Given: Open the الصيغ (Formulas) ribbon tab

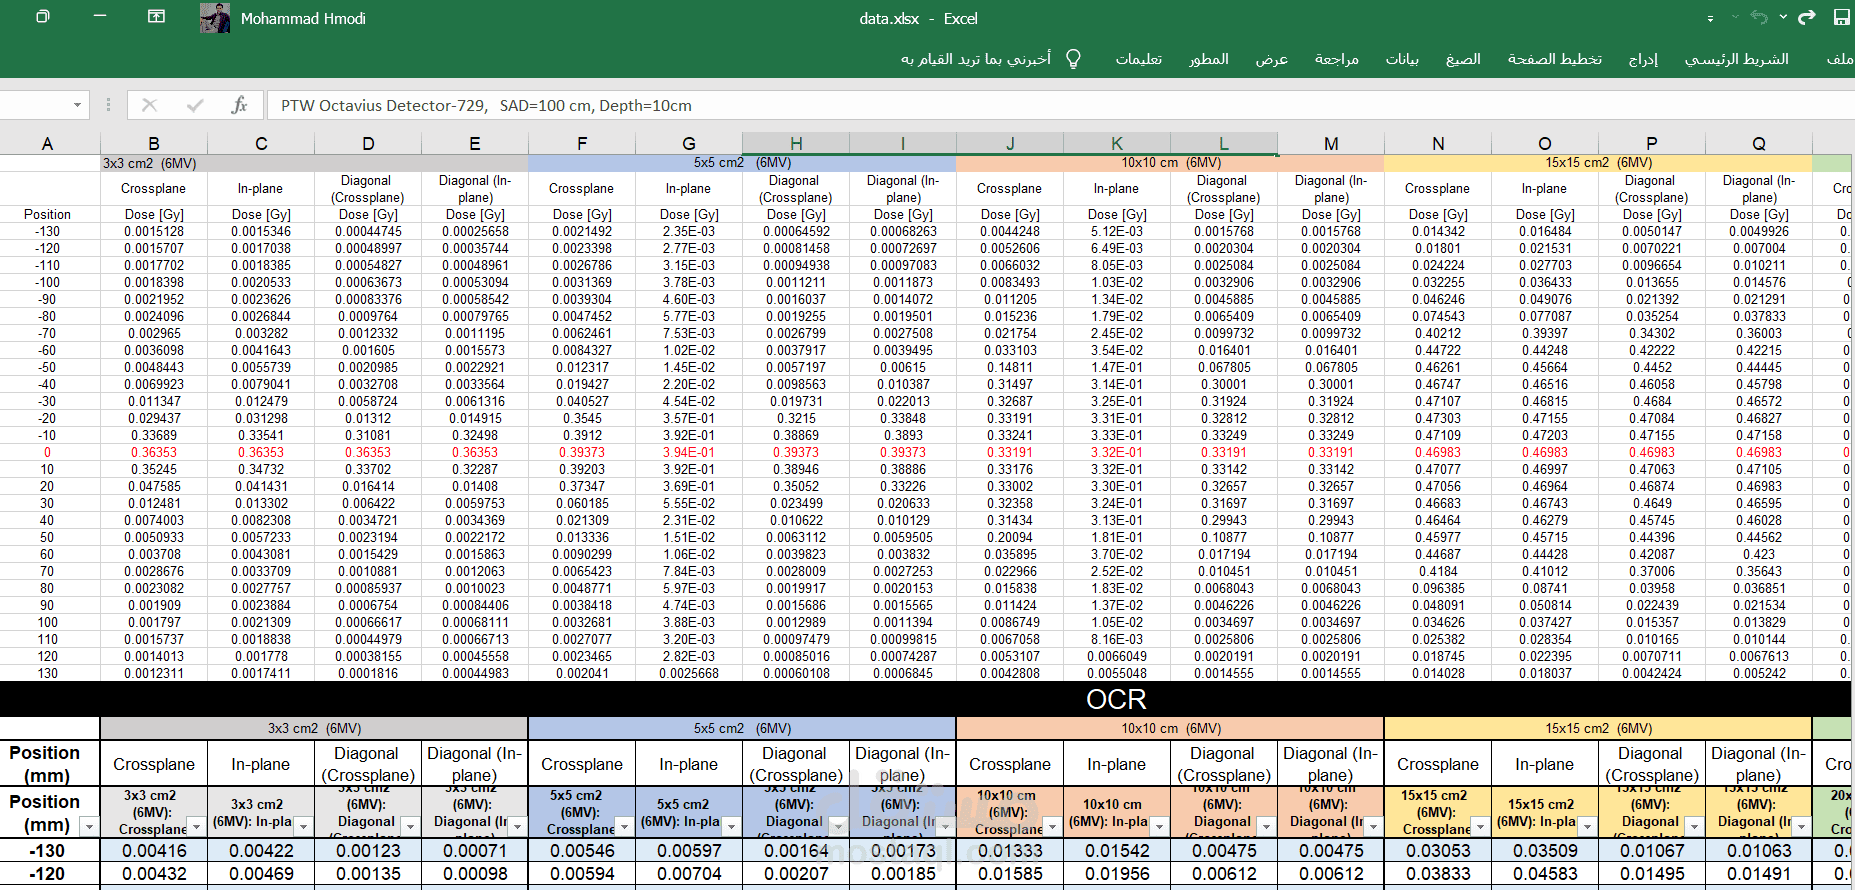Looking at the screenshot, I should click(x=1463, y=59).
